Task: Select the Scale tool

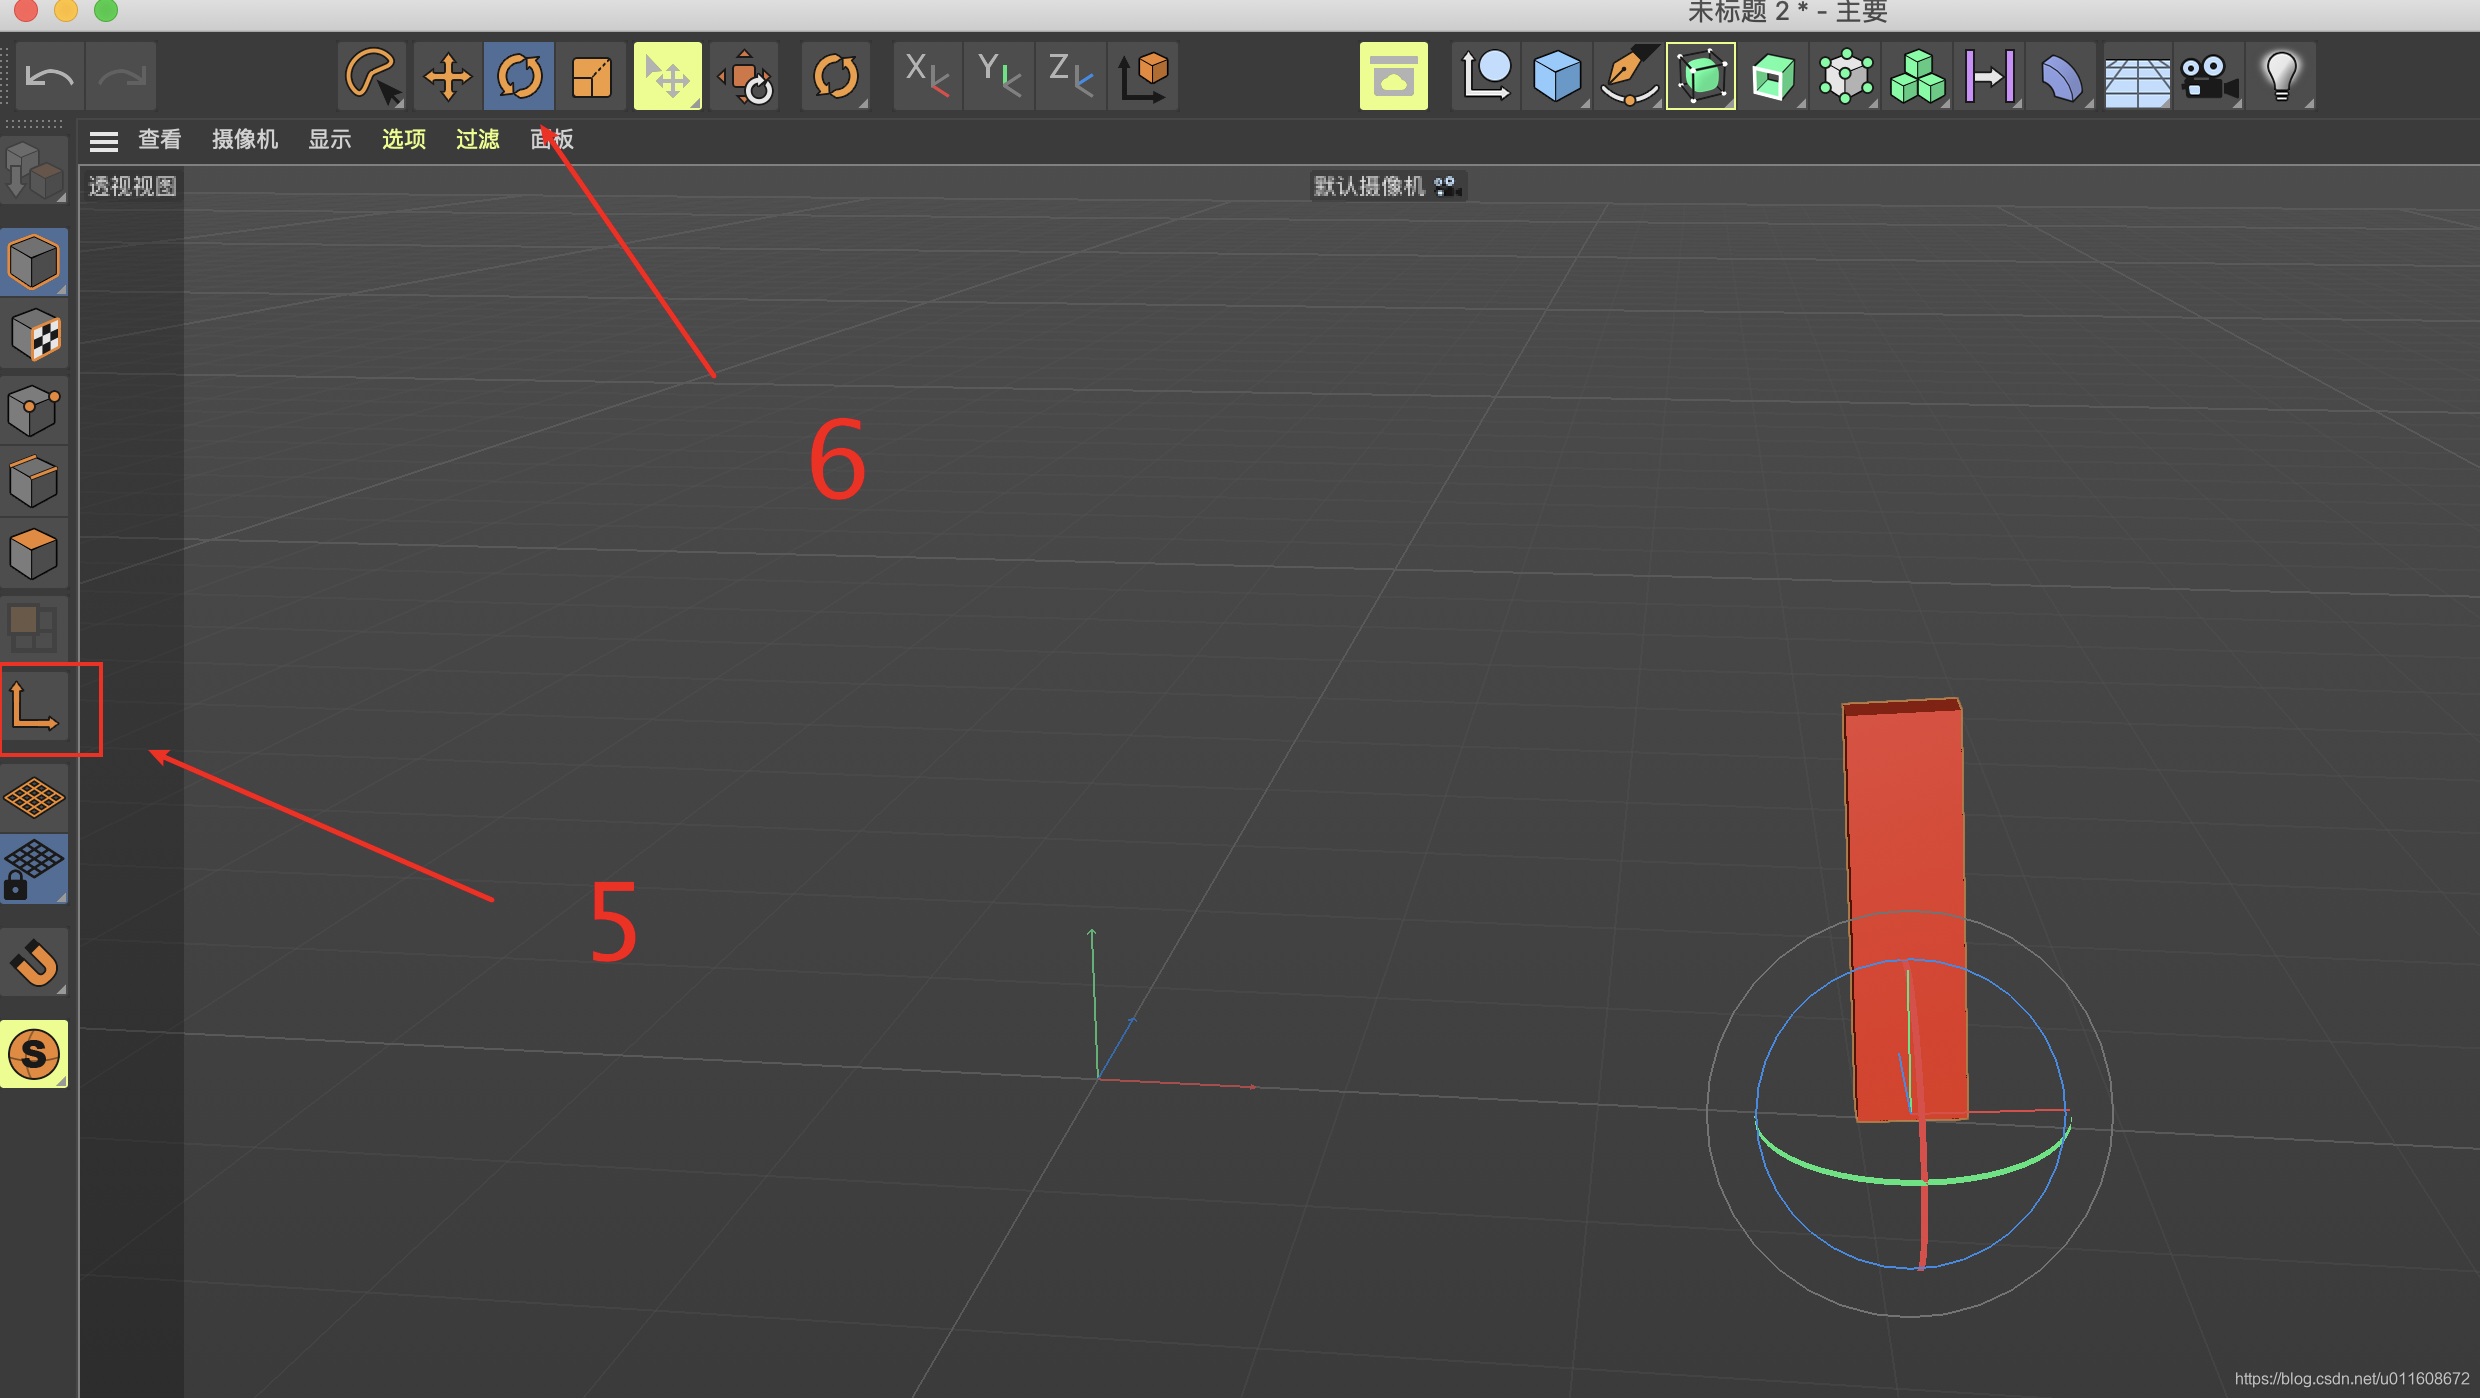Action: [x=591, y=77]
